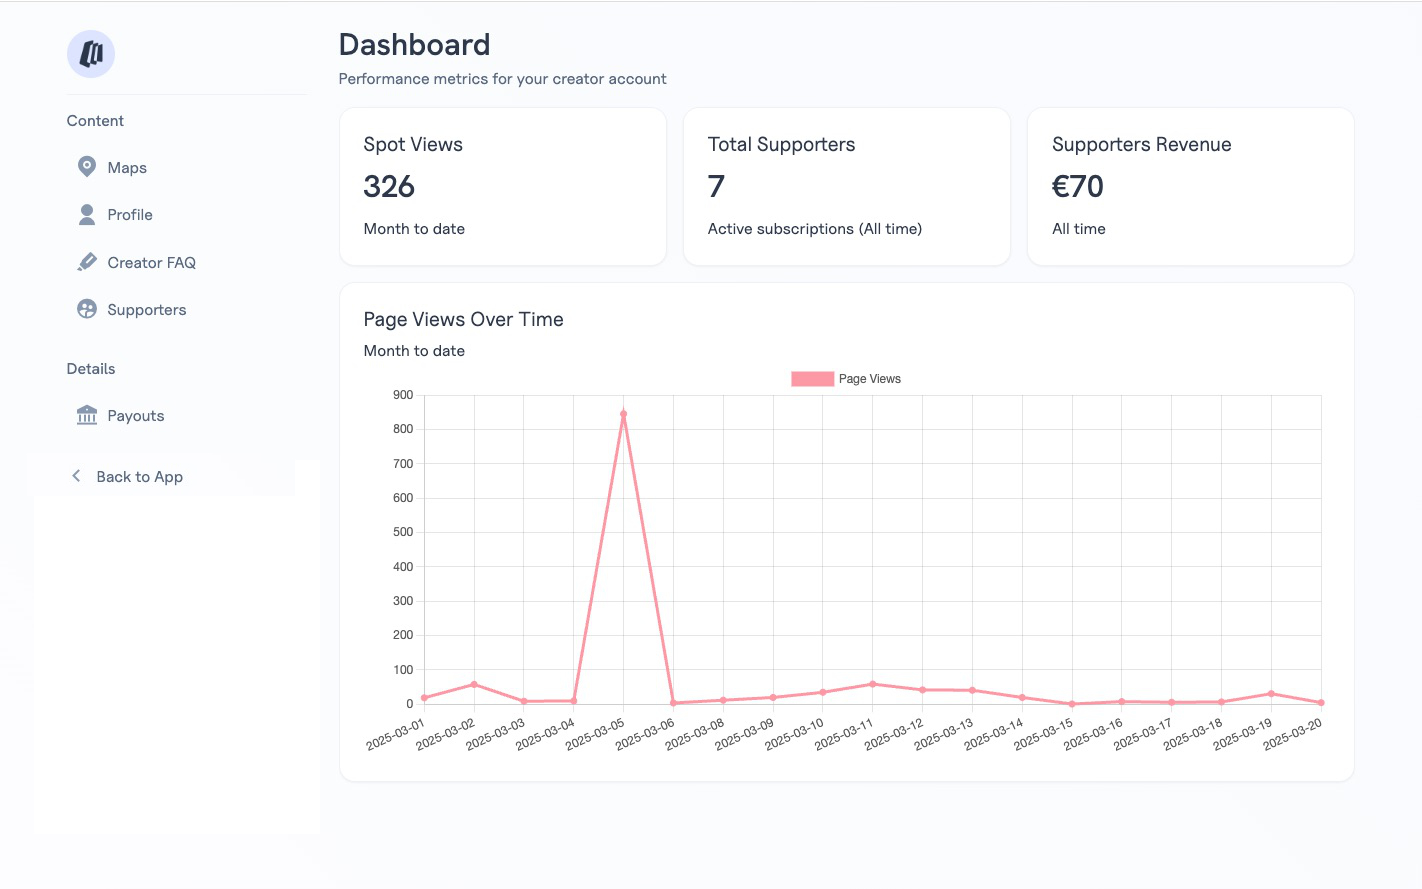Click the Maps location pin icon
1422x889 pixels.
[x=87, y=167]
